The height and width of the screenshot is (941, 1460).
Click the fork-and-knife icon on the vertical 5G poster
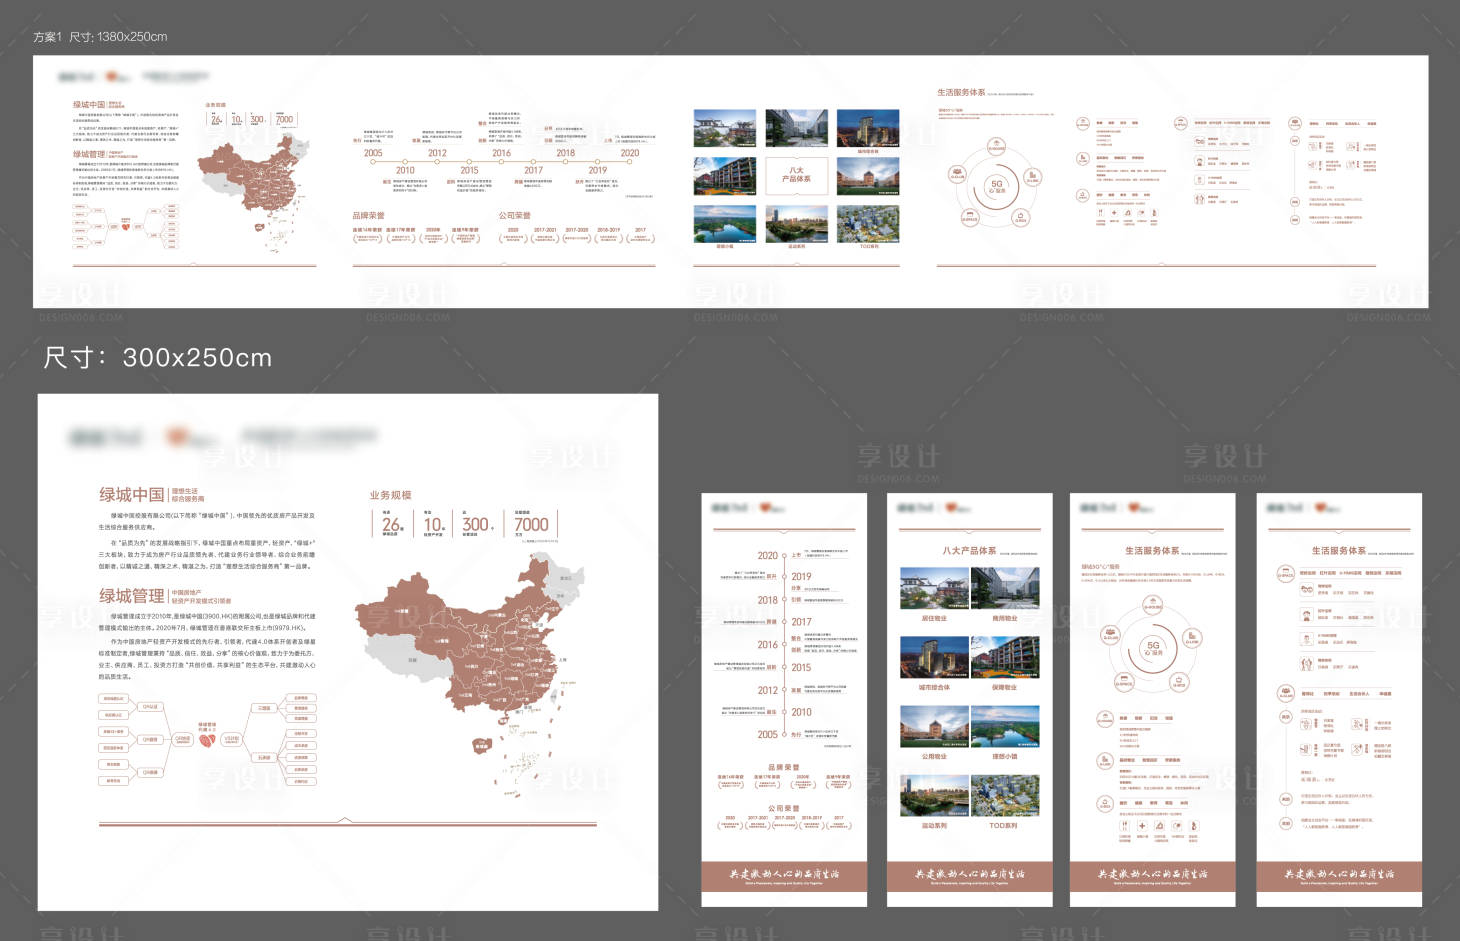click(x=1124, y=826)
